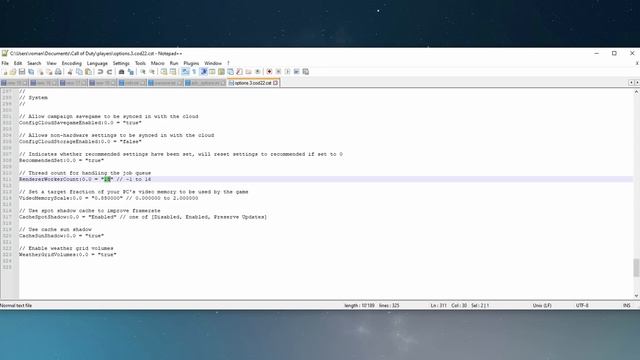640x360 pixels.
Task: Click the Unix (LF) status bar entry
Action: (x=542, y=305)
